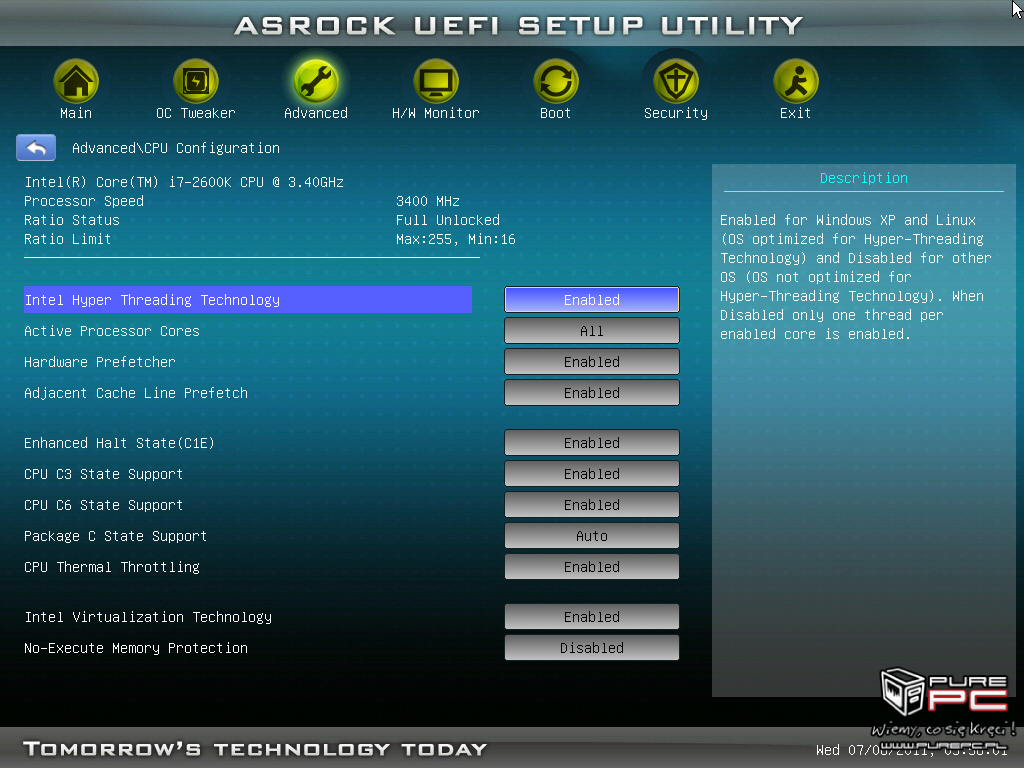Select the Package C State Support label
This screenshot has height=768, width=1024.
point(115,536)
